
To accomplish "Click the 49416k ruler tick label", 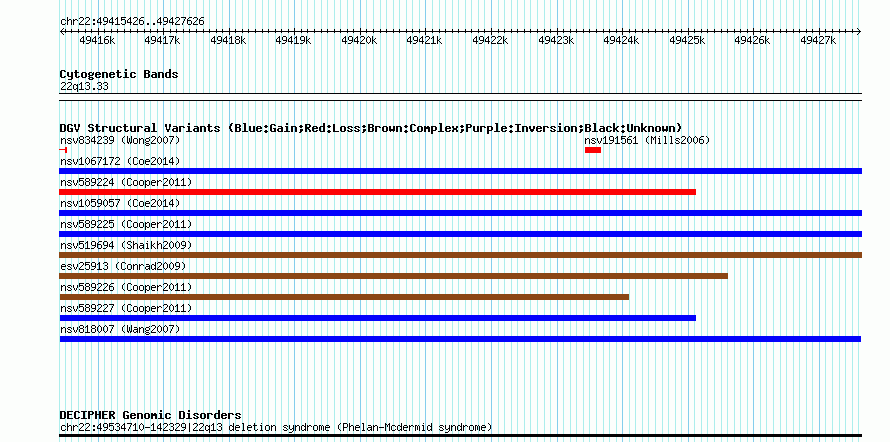I will click(97, 40).
